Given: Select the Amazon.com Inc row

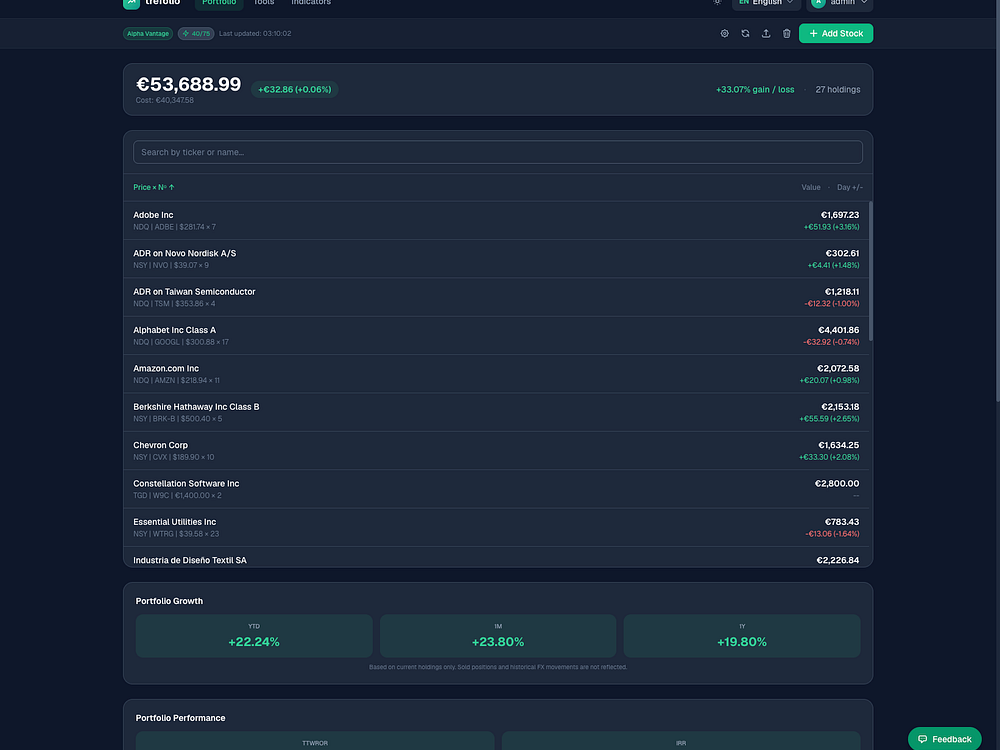Looking at the screenshot, I should click(497, 374).
